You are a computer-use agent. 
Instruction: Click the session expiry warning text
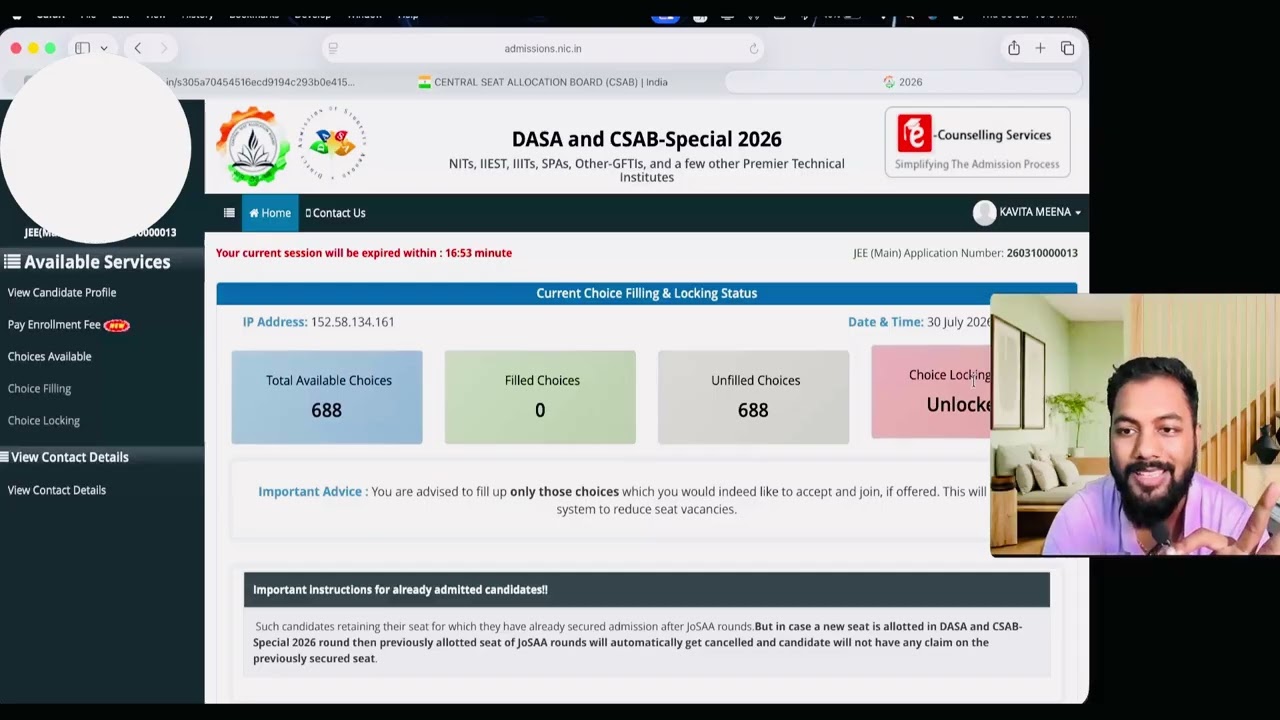pos(364,253)
